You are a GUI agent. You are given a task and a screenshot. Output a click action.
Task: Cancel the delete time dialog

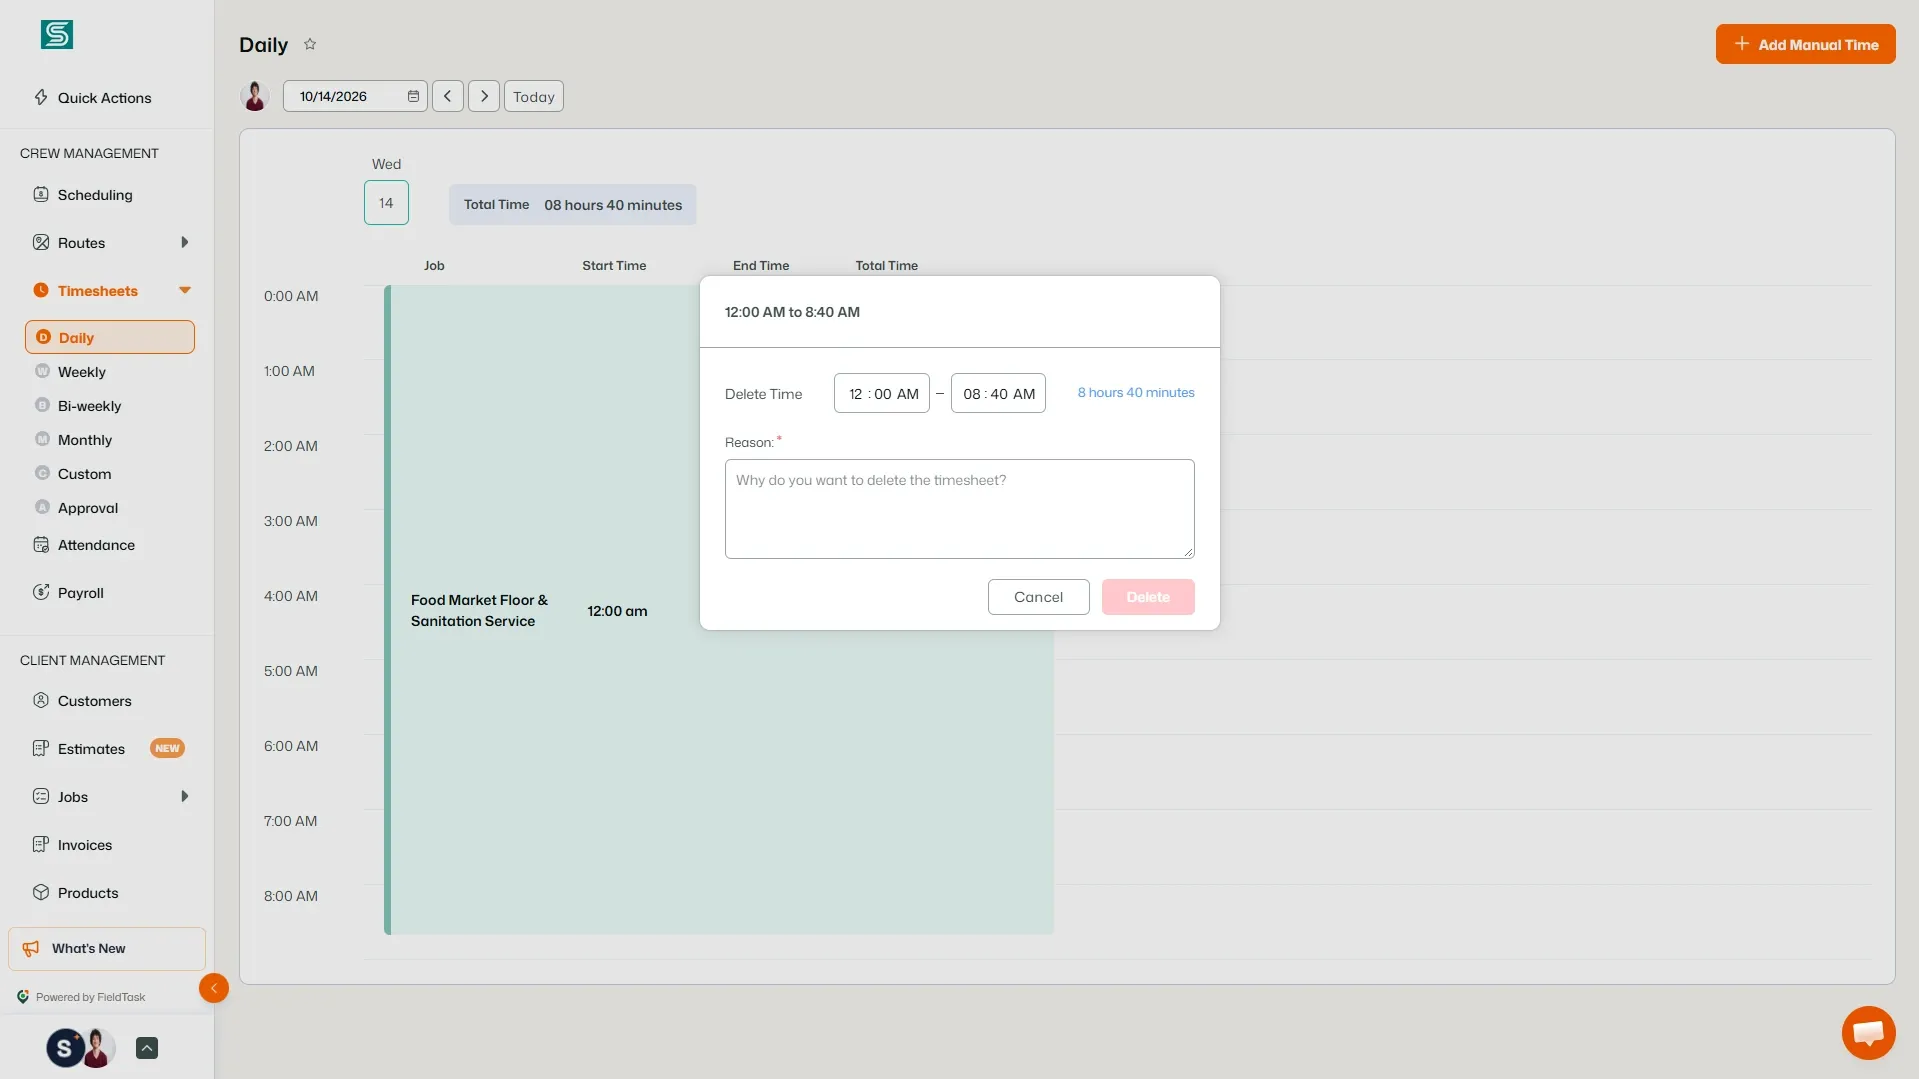(1038, 597)
